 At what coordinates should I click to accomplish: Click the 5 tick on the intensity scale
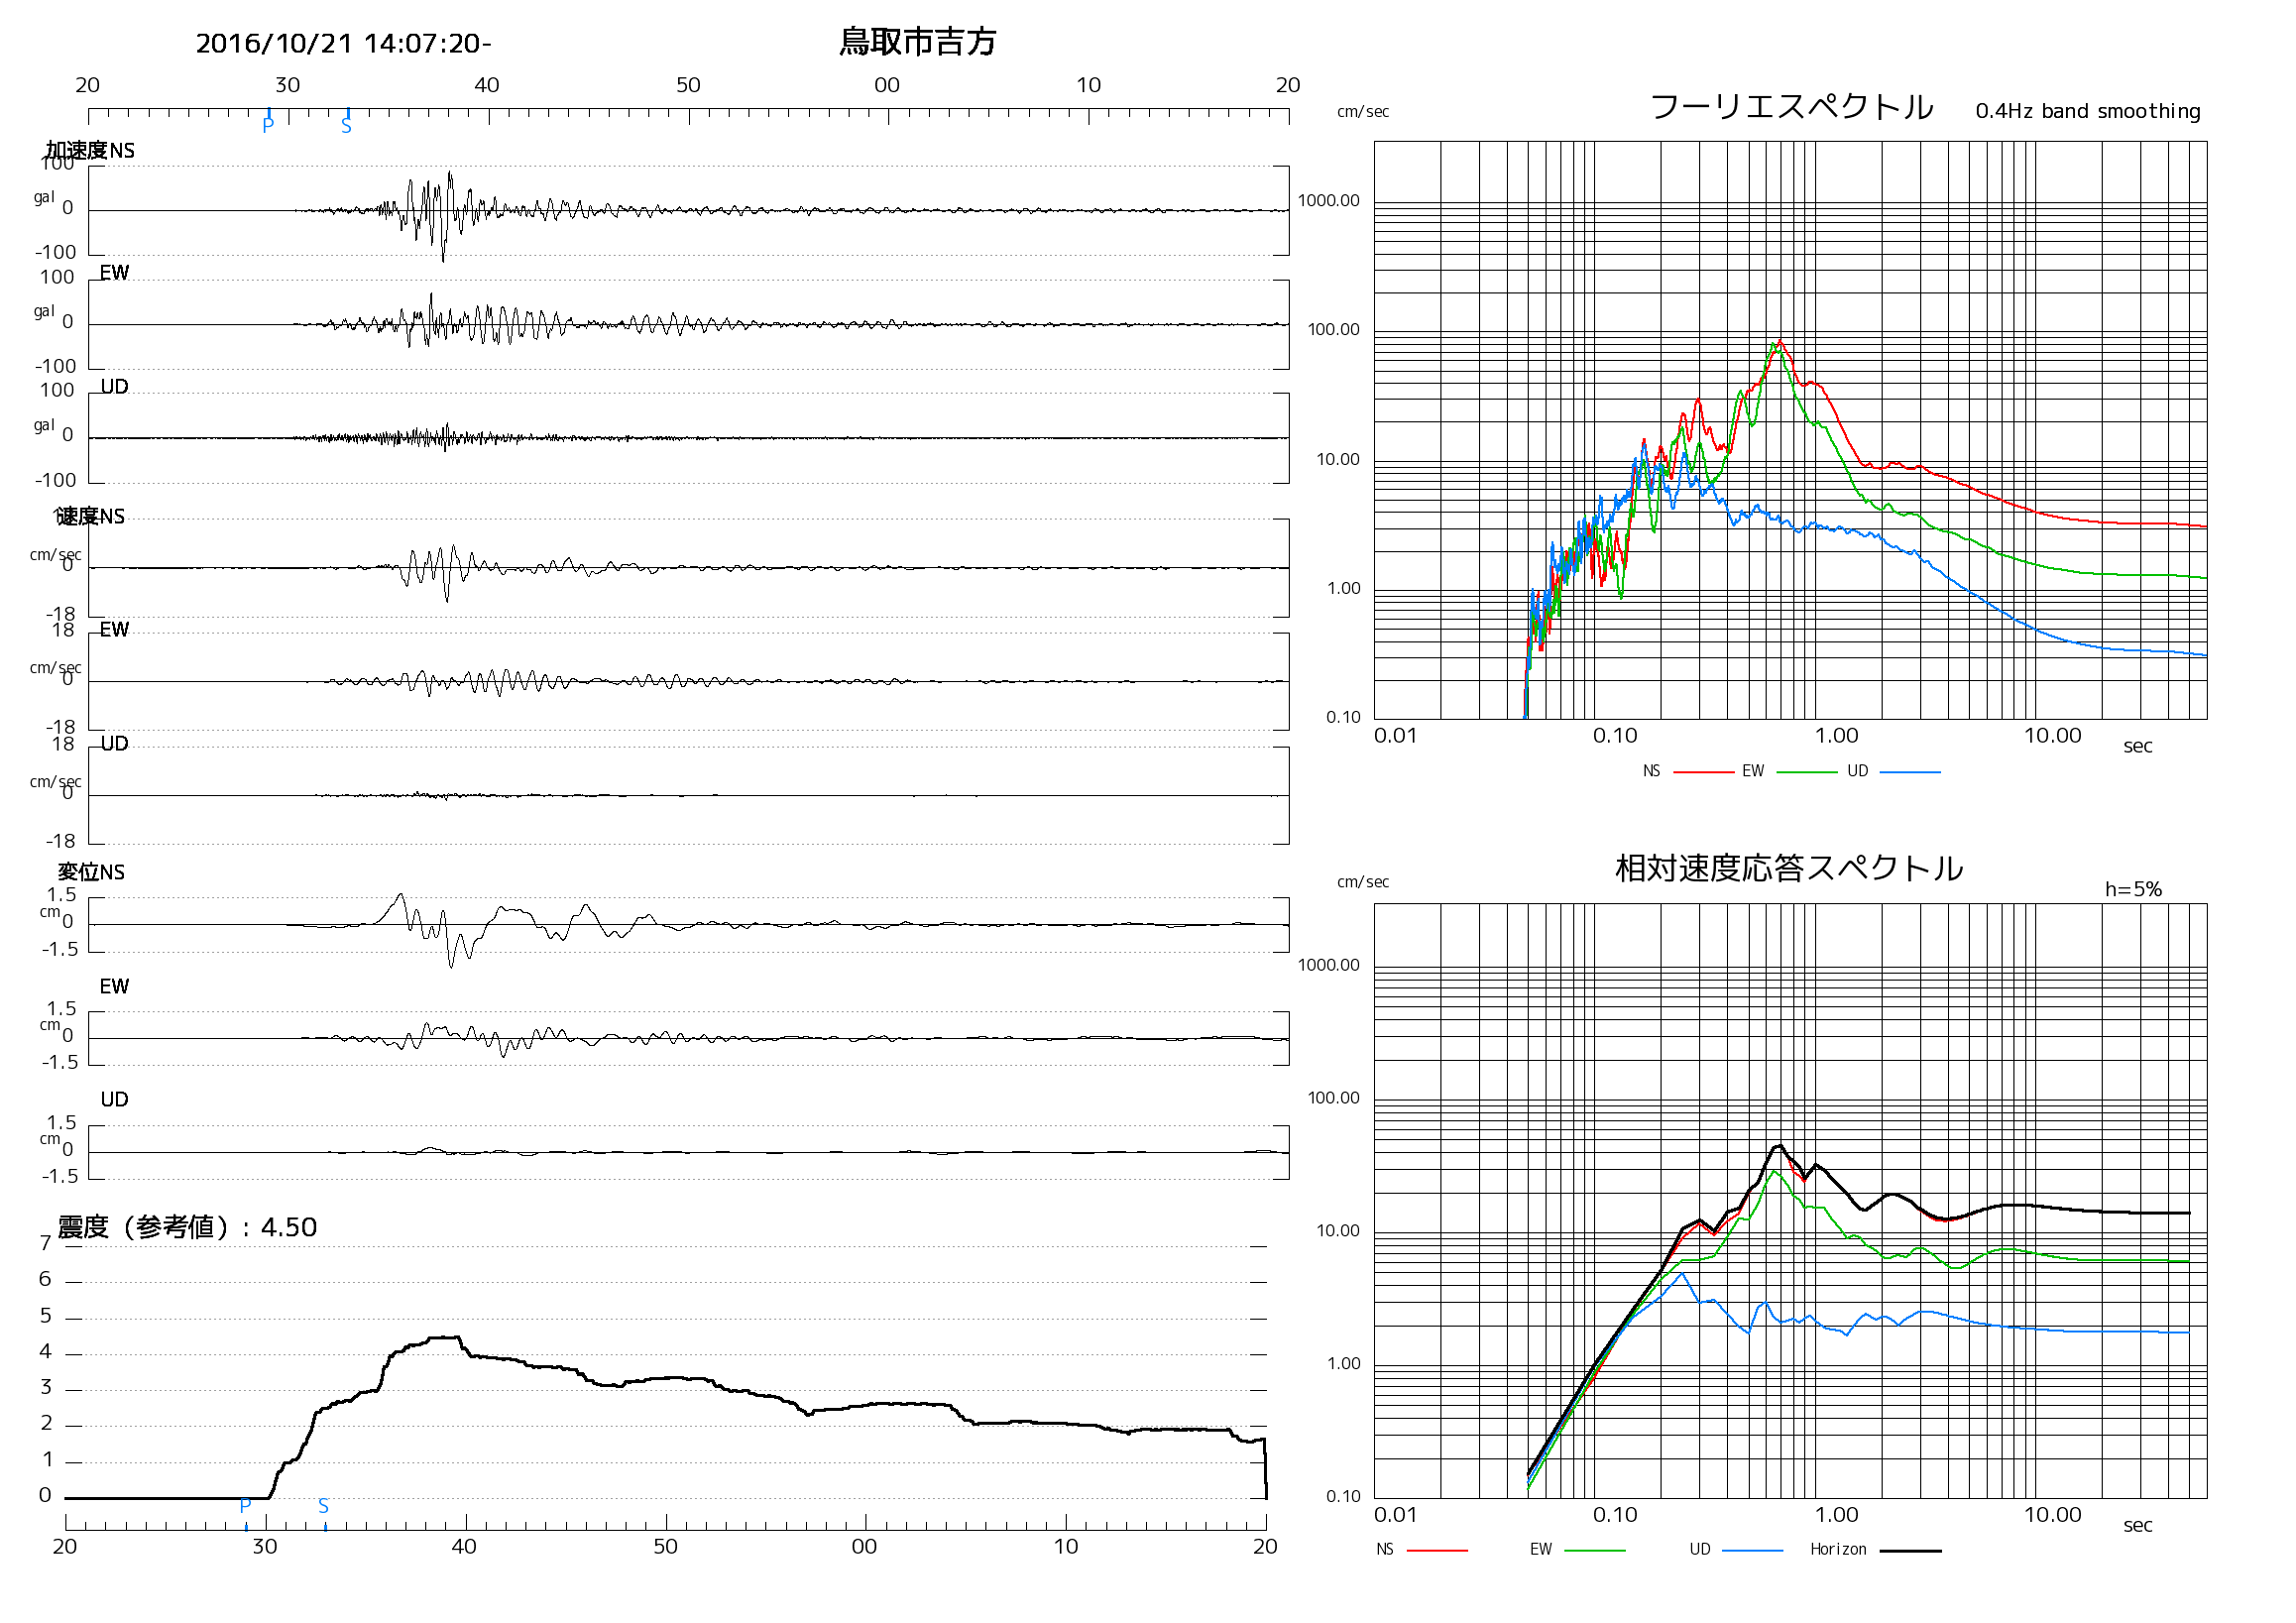pos(45,1317)
